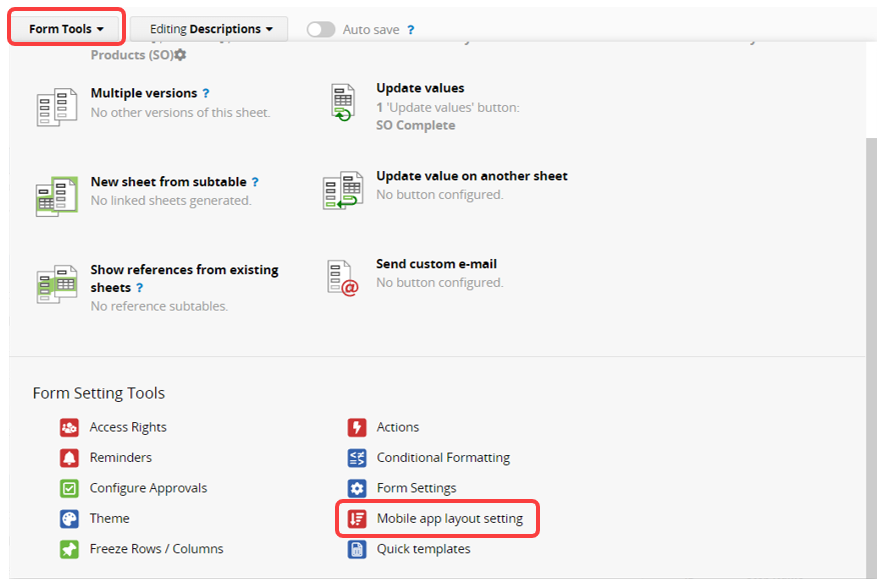Click the Conditional Formatting icon

pos(357,458)
